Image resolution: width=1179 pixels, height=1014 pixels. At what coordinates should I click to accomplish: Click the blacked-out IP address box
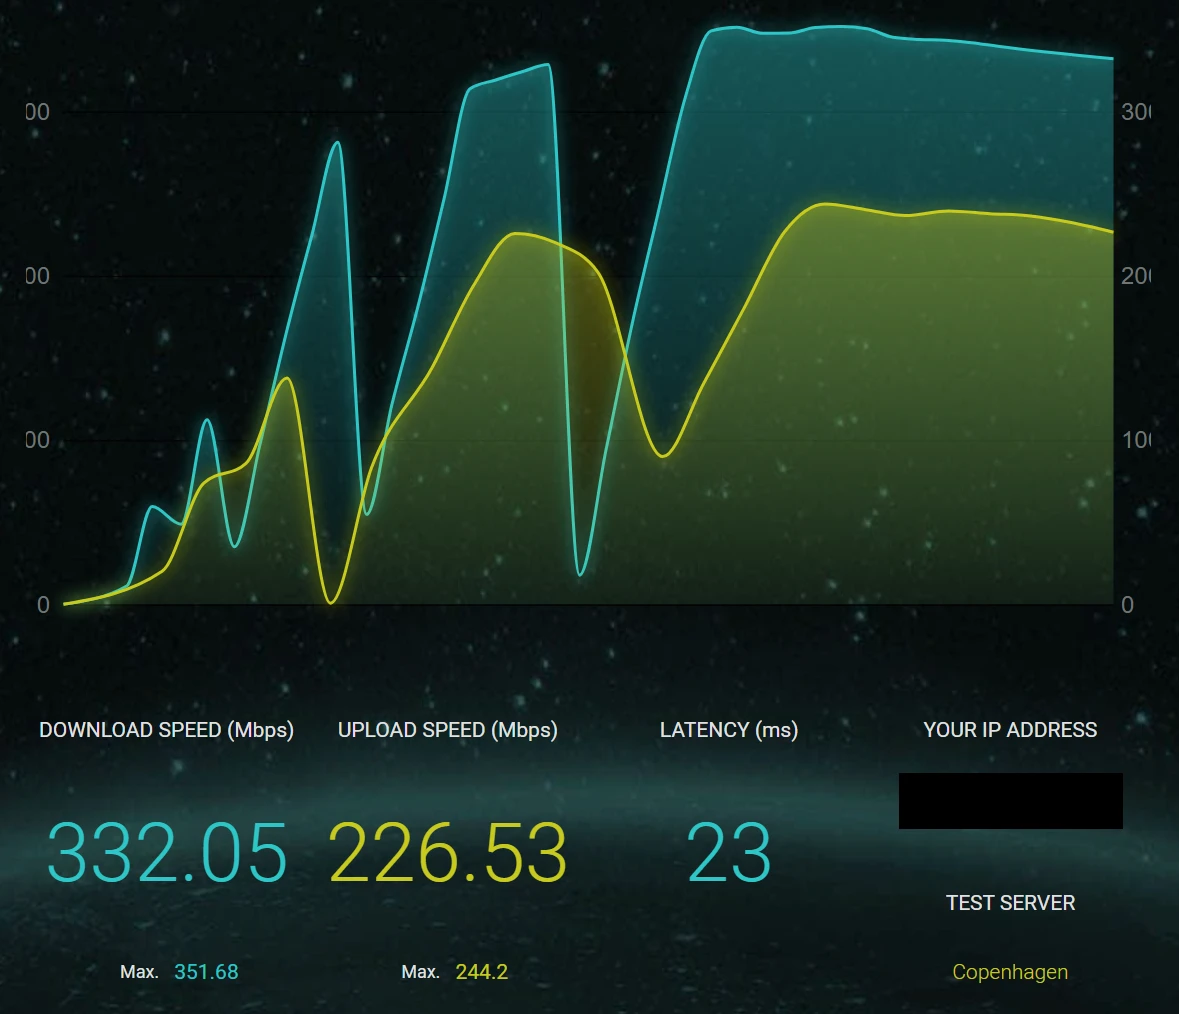1010,801
